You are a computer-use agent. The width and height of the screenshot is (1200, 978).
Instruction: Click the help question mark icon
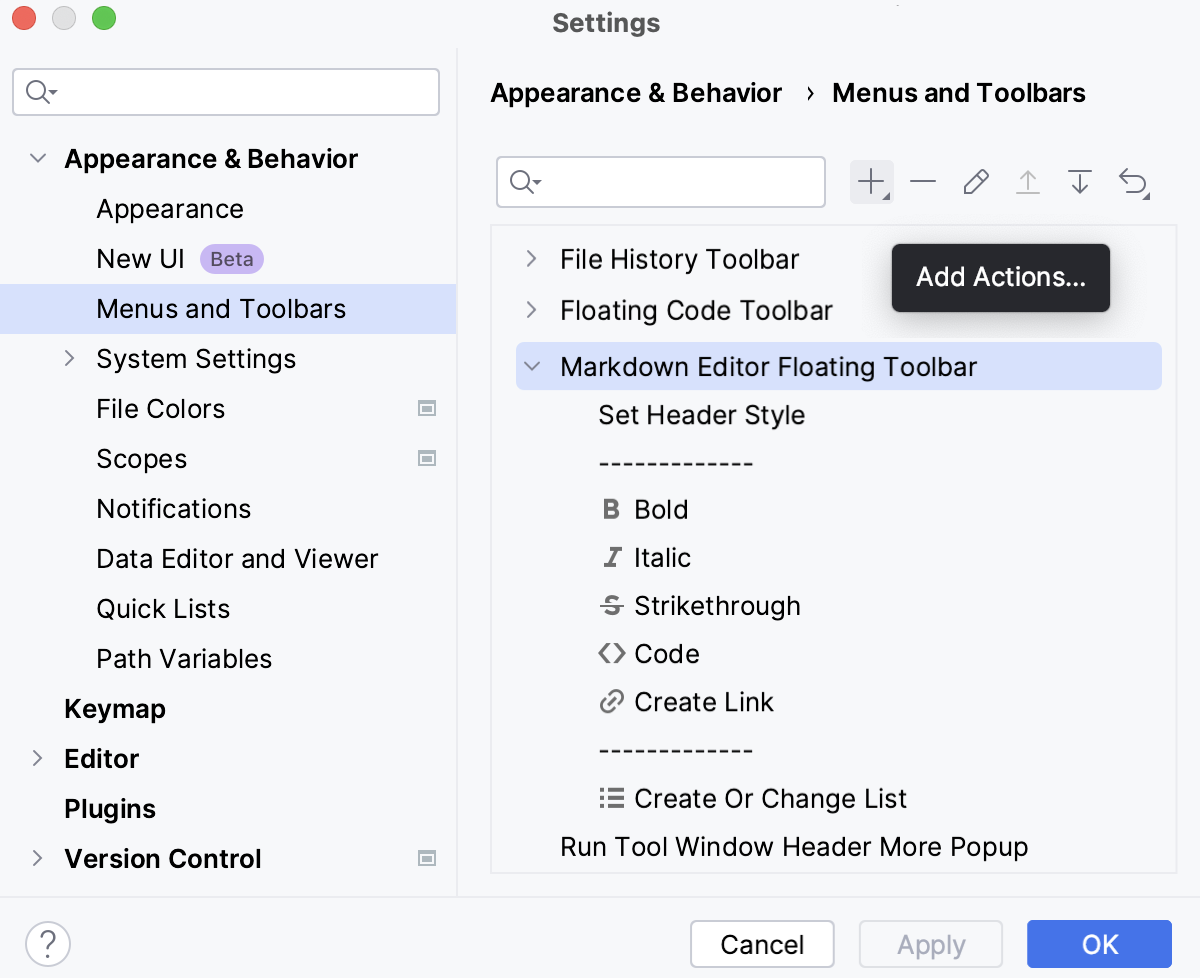(x=48, y=943)
